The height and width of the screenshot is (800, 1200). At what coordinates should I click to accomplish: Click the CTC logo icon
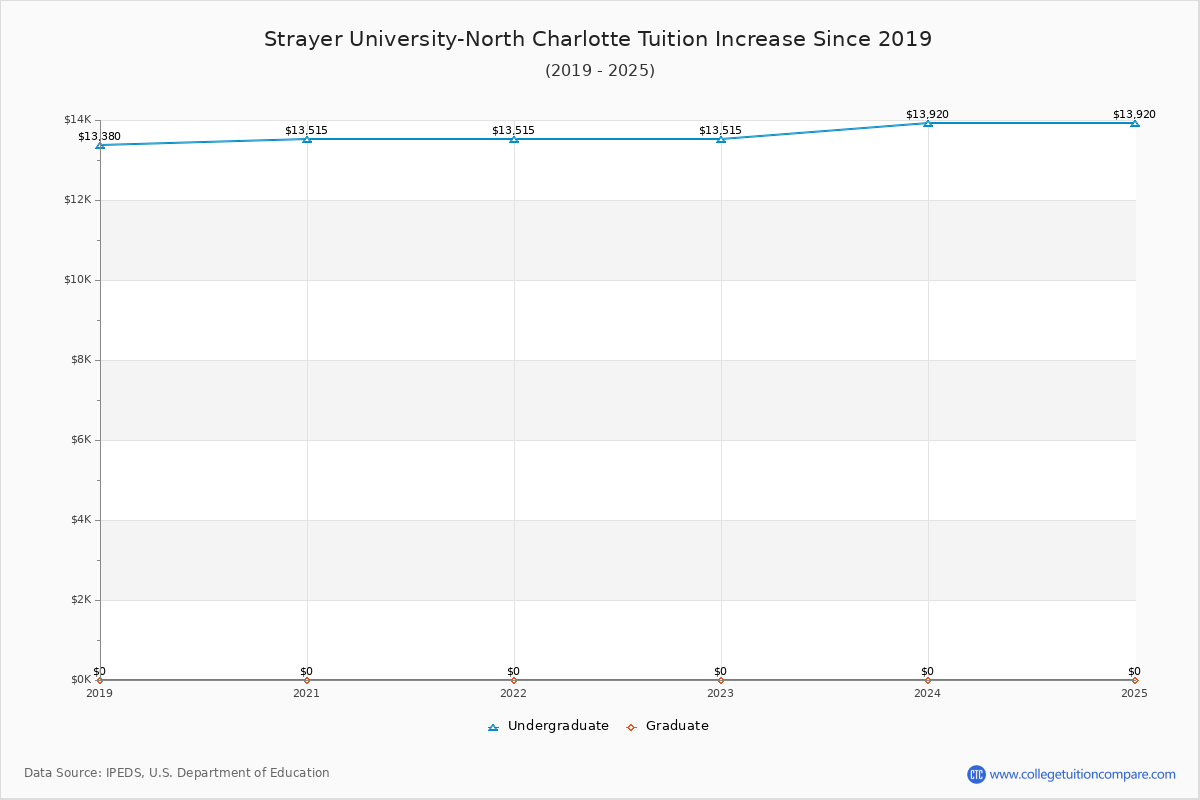(976, 774)
